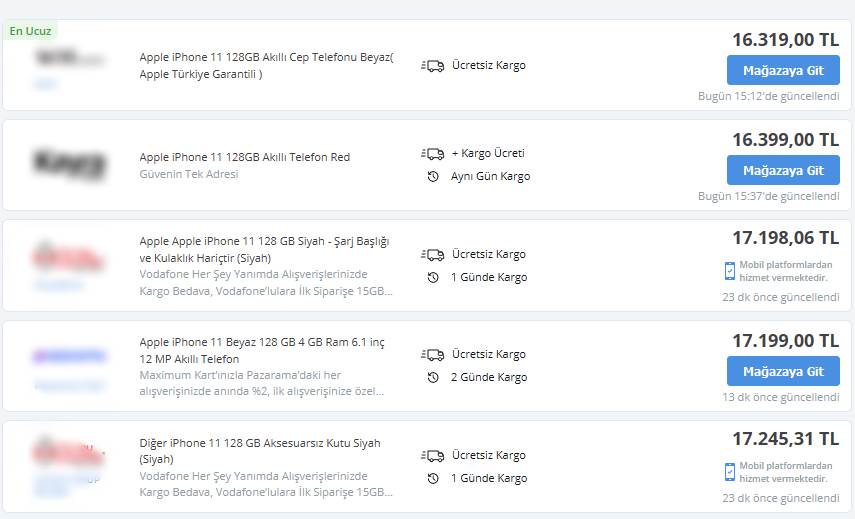Click 'Ücretsiz Kargo' in the 17.245,31 TL row
This screenshot has height=519, width=855.
[x=489, y=455]
